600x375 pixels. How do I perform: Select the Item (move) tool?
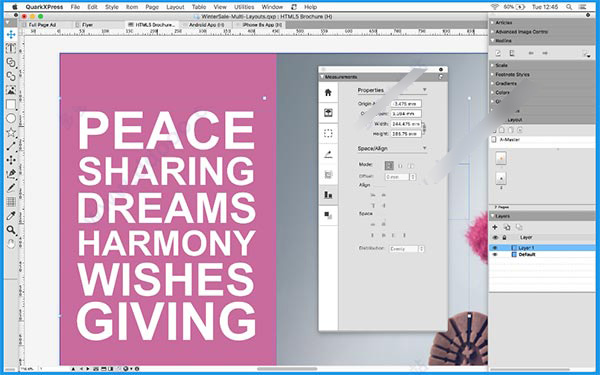pos(11,34)
